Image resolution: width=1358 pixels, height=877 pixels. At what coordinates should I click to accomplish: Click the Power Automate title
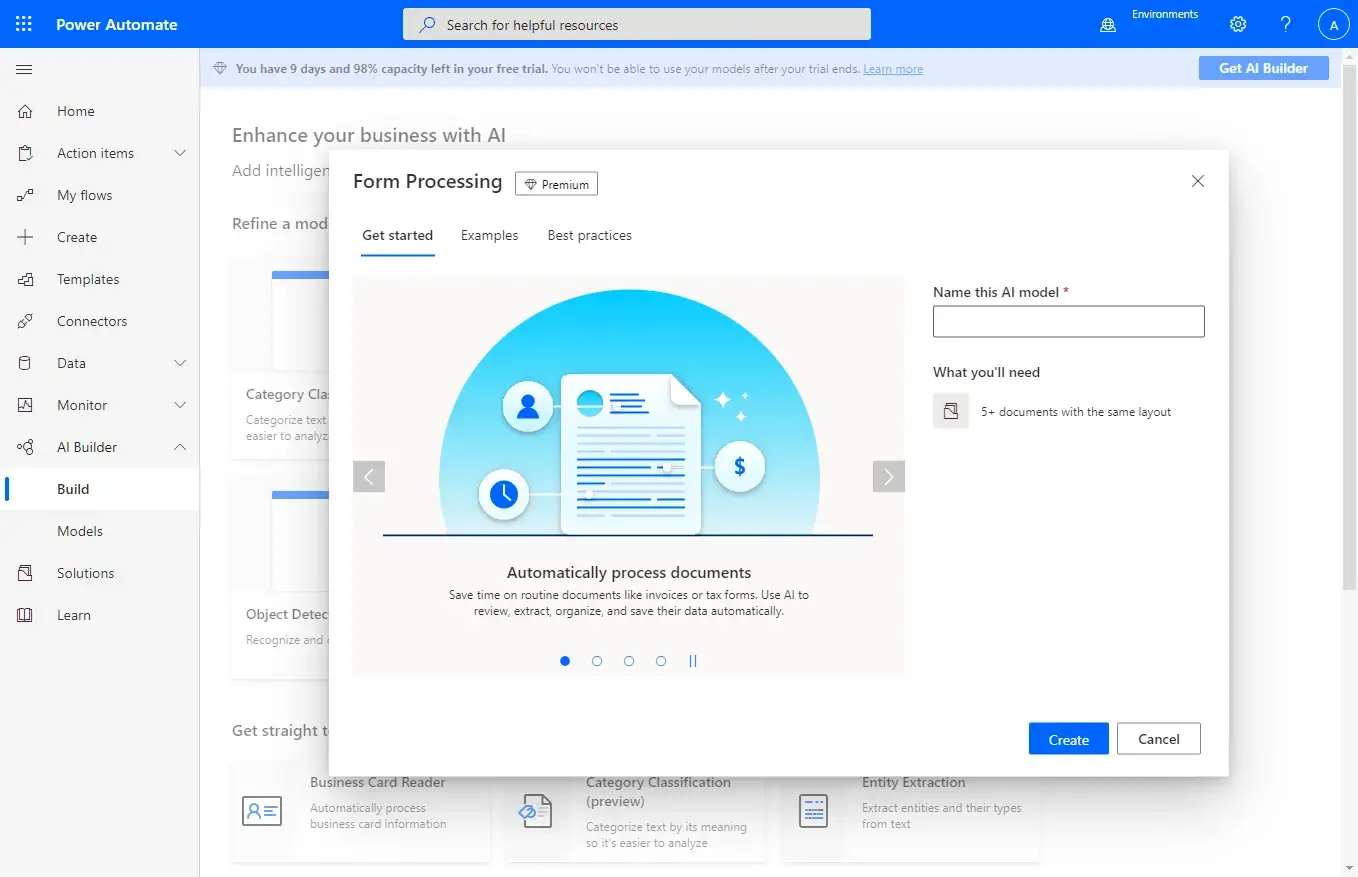117,24
